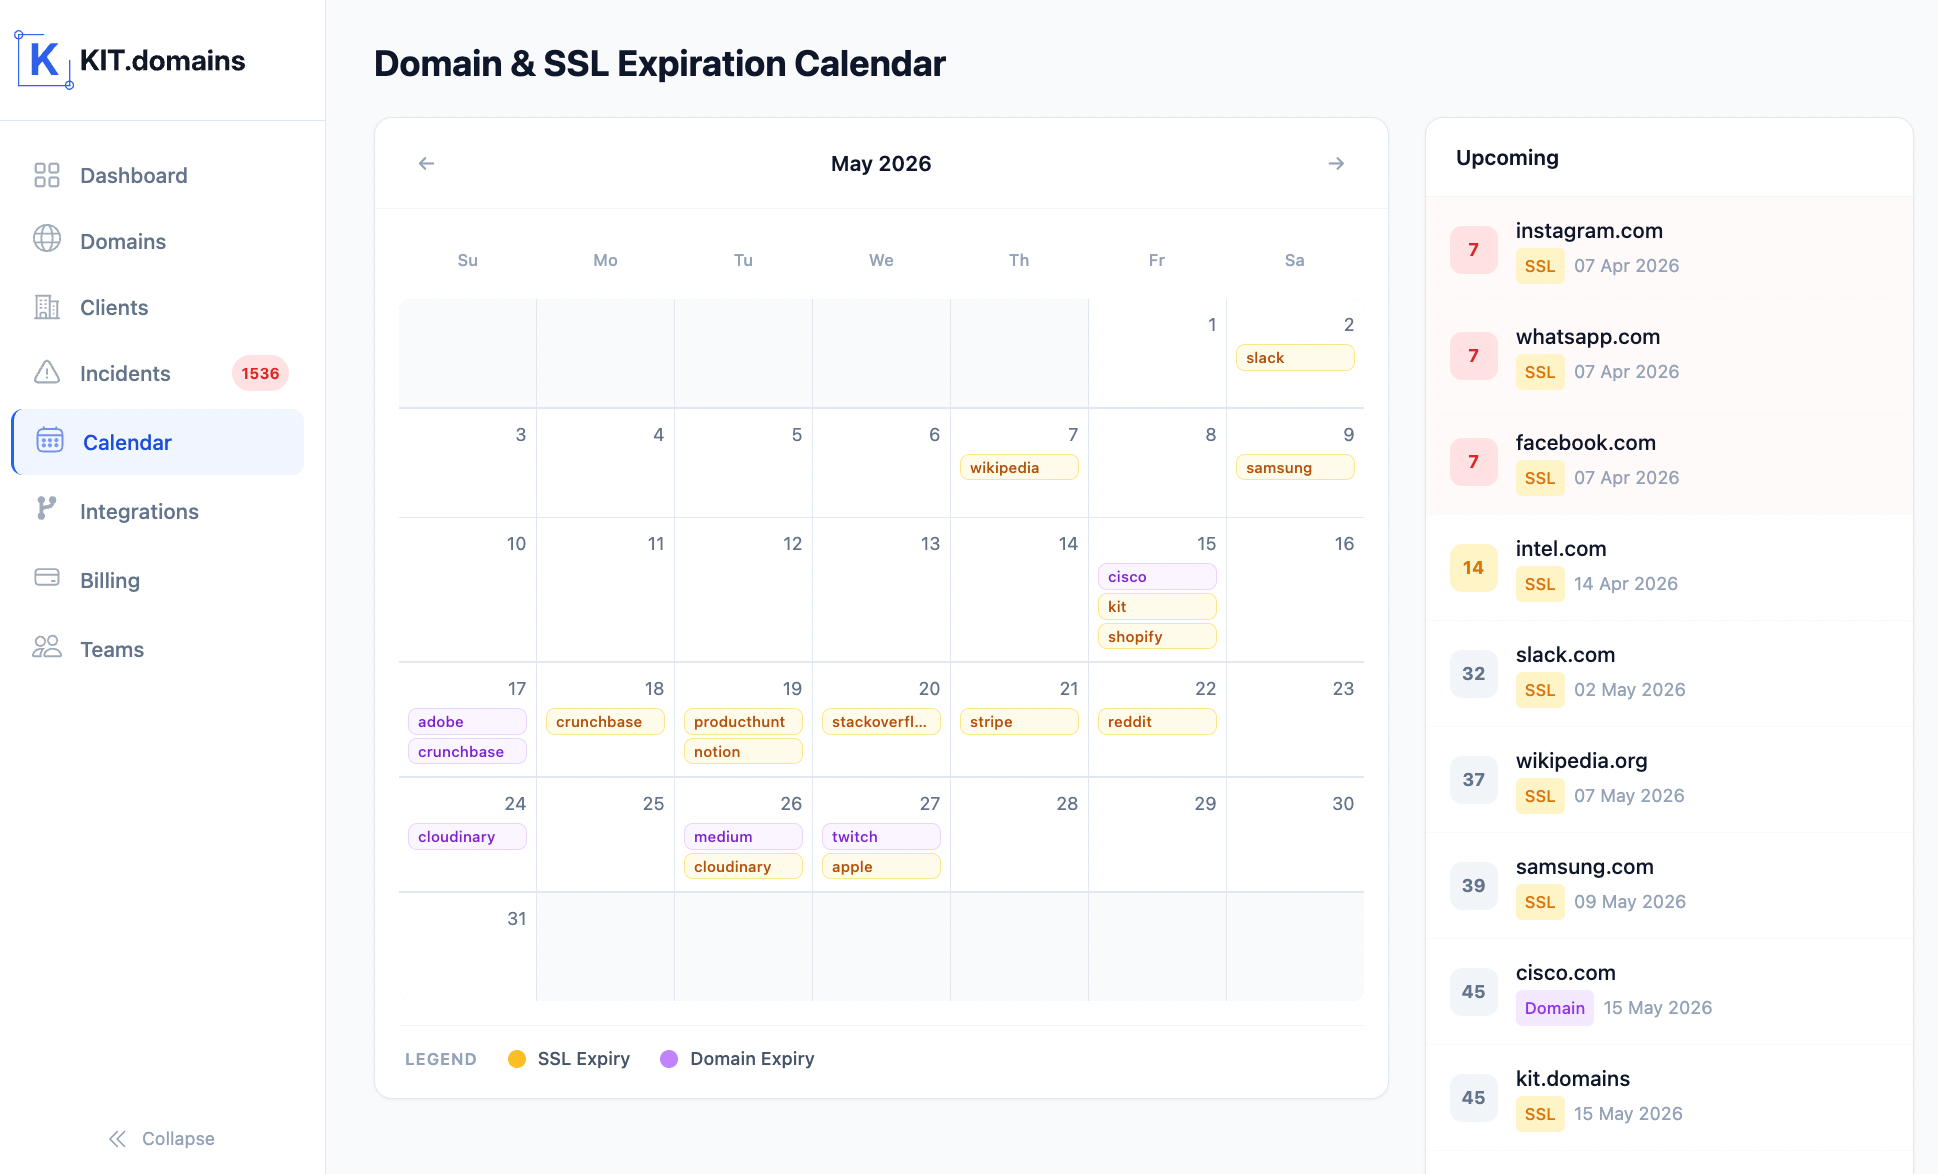Collapse the sidebar

coord(160,1138)
